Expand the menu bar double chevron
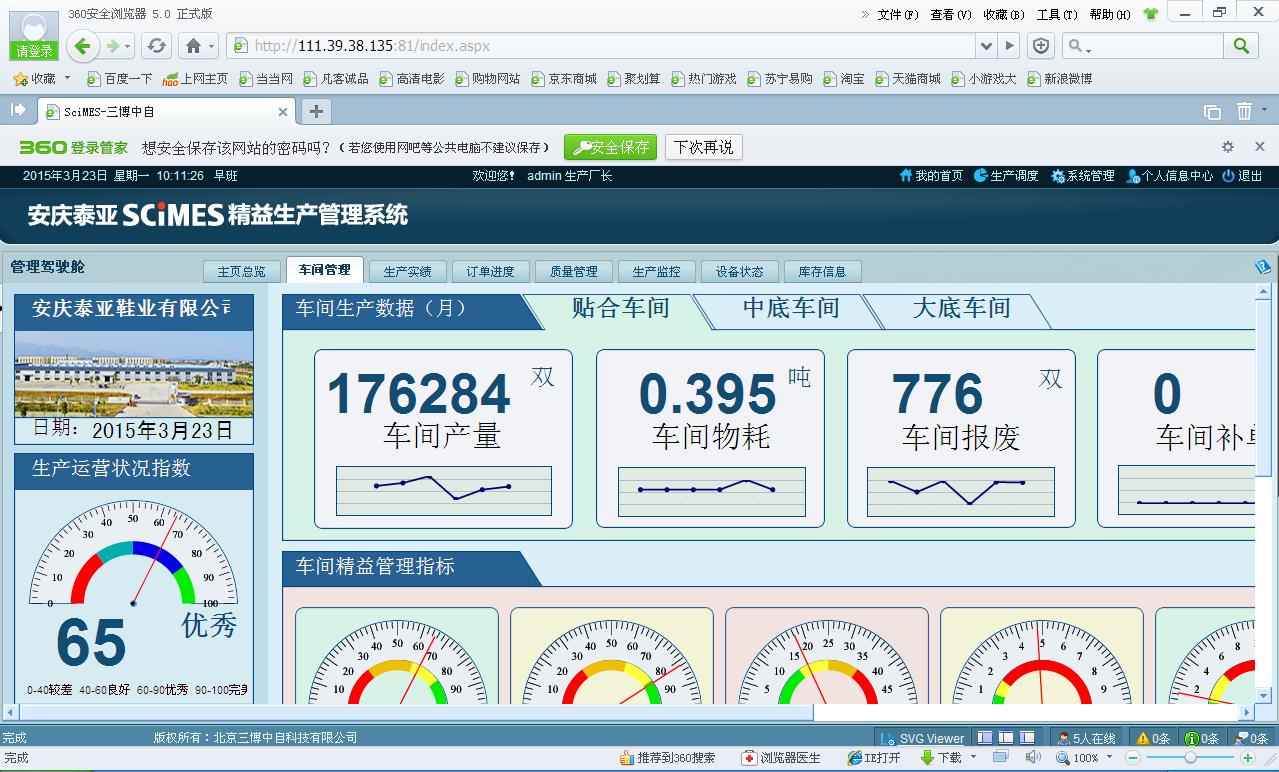 coord(865,14)
